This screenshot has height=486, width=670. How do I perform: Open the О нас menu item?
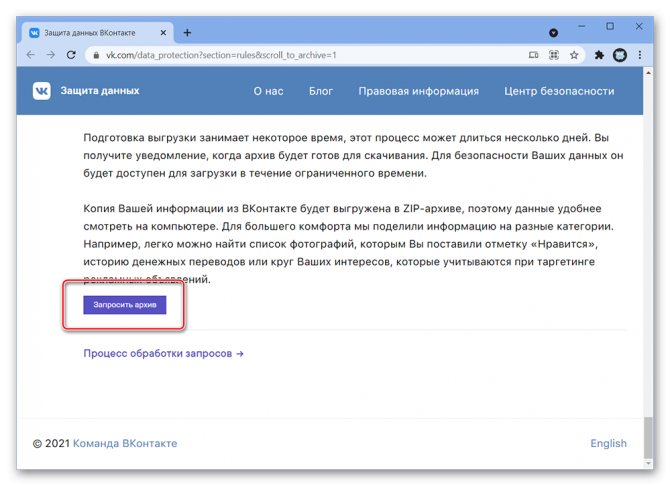[268, 91]
